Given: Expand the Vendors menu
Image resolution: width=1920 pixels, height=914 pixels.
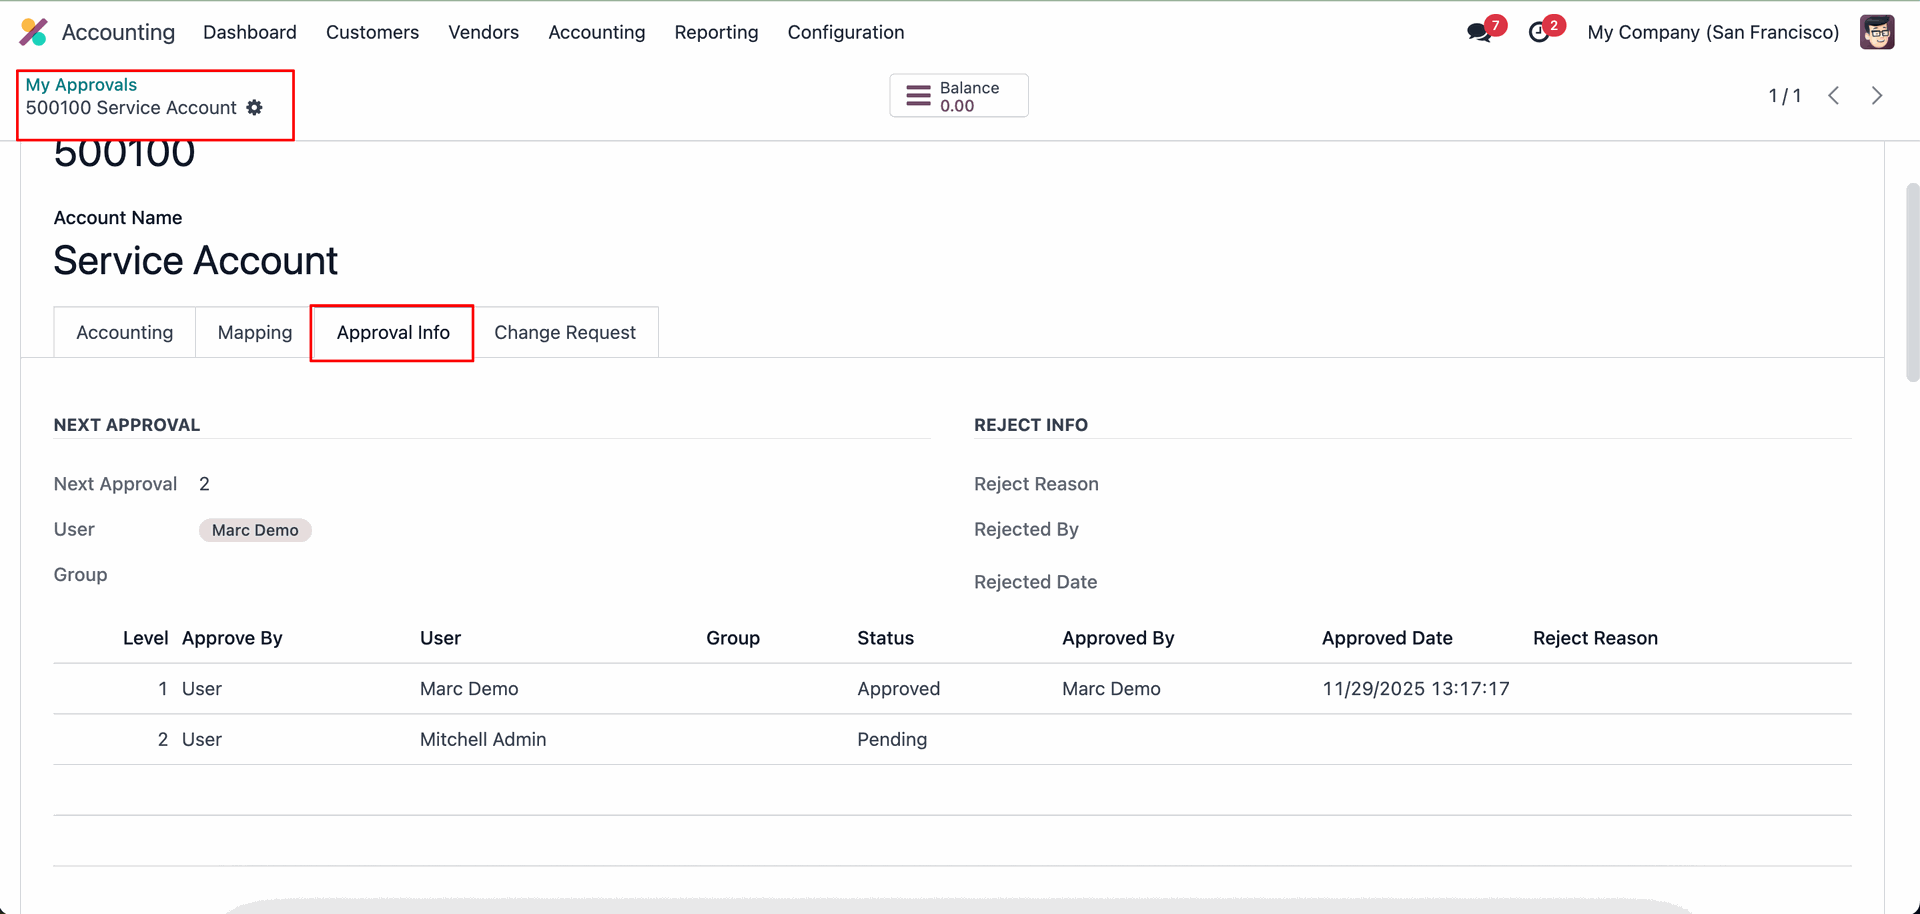Looking at the screenshot, I should [483, 32].
